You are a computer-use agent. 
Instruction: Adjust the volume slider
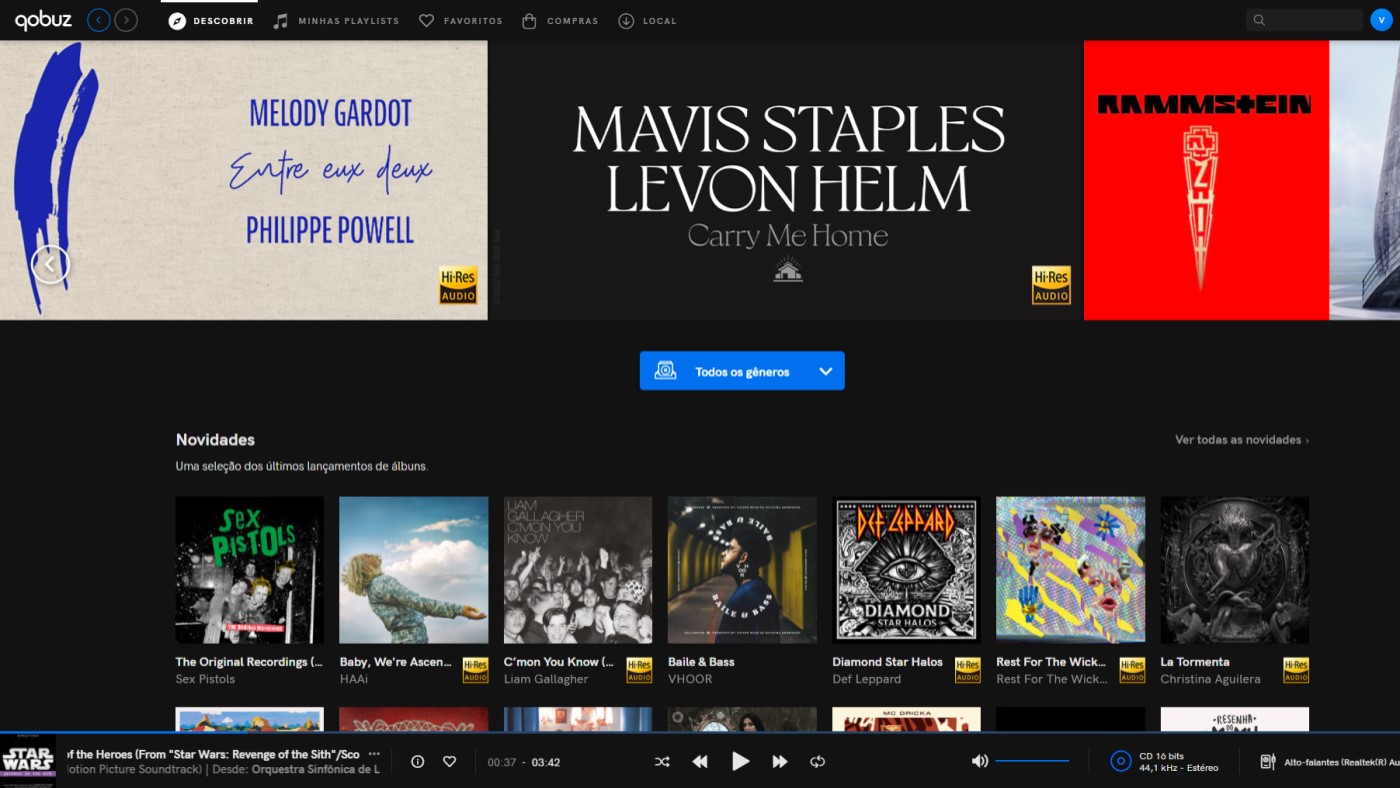click(1032, 761)
